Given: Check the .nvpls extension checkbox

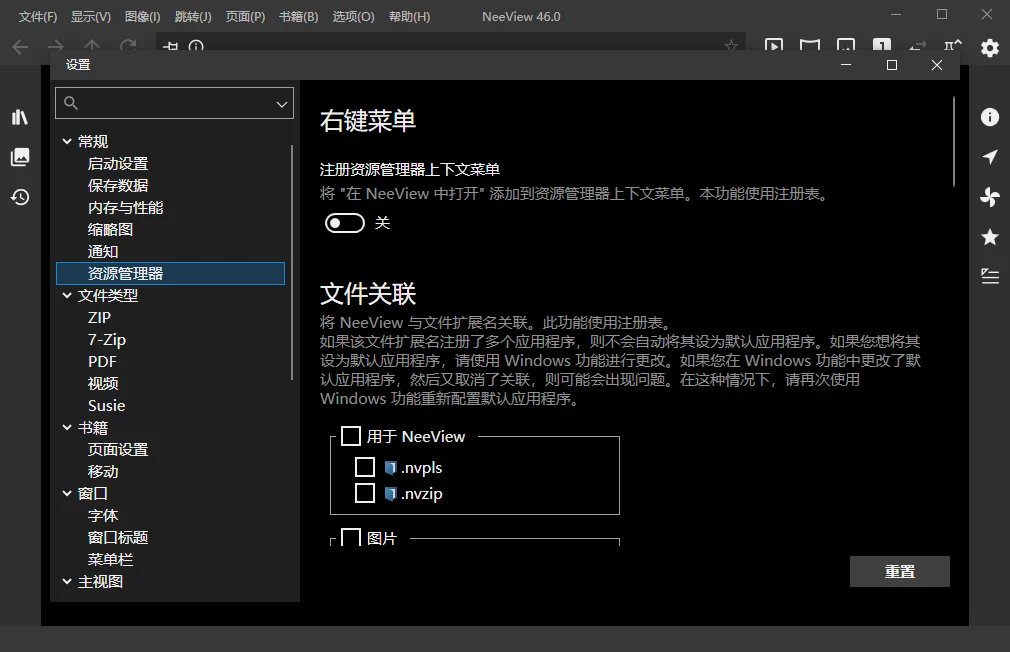Looking at the screenshot, I should [x=365, y=467].
